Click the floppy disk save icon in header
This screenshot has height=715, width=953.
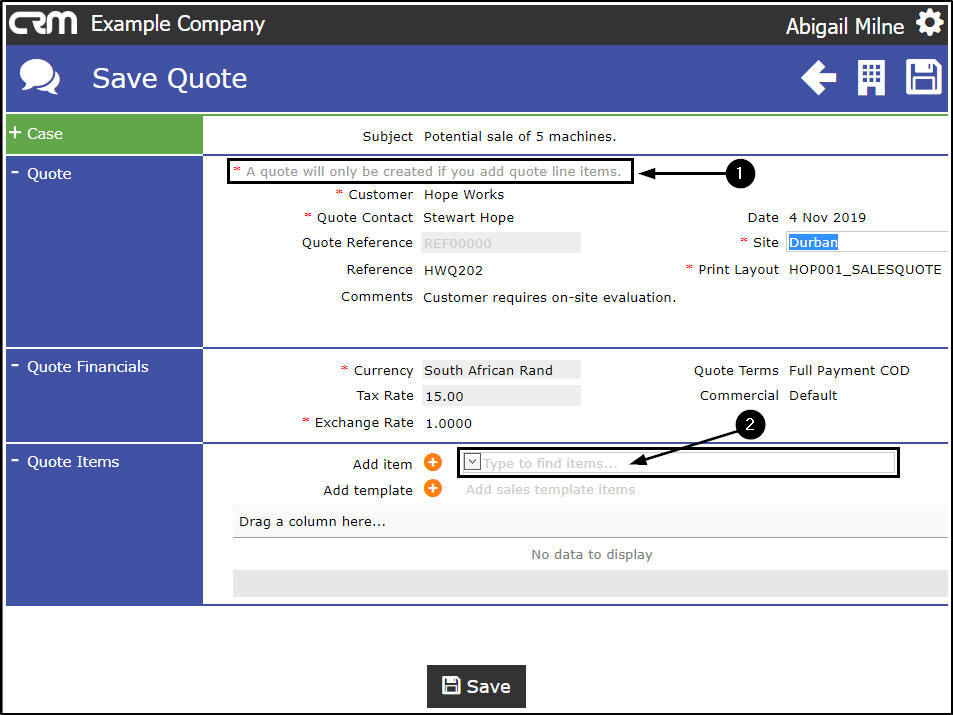click(x=923, y=77)
